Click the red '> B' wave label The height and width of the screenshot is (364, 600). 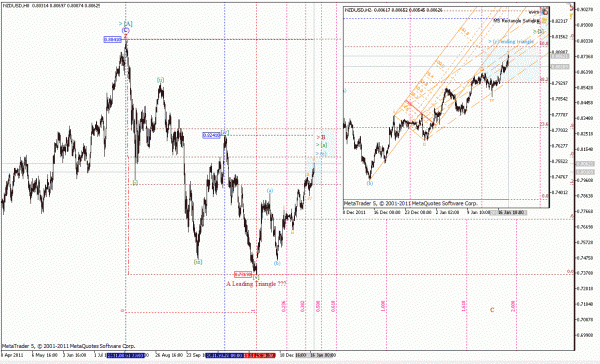[321, 137]
